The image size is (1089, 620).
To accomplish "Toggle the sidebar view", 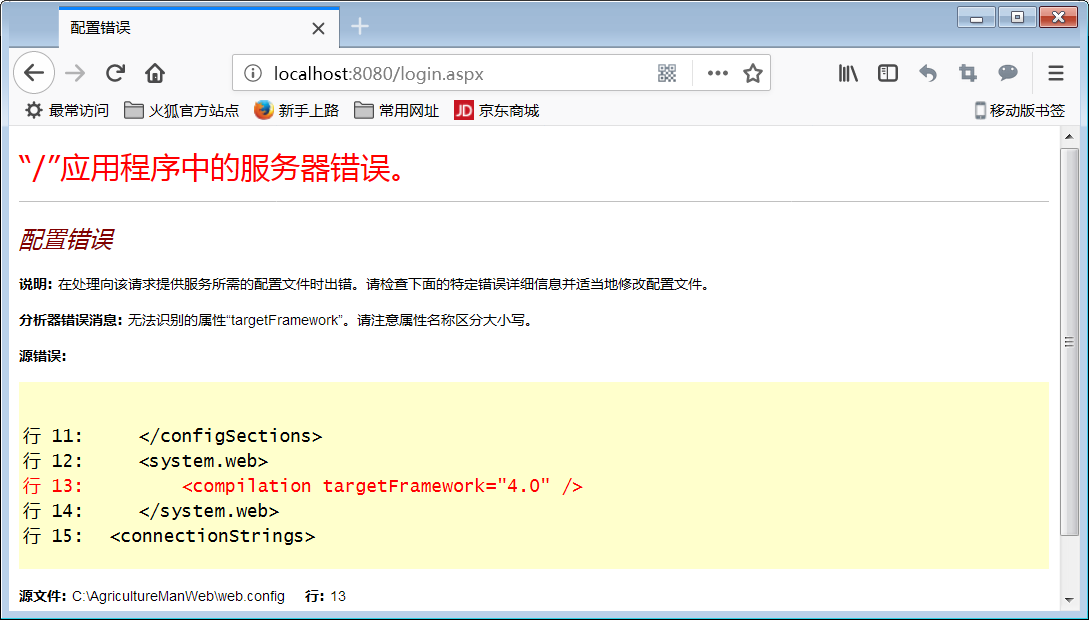I will click(888, 73).
